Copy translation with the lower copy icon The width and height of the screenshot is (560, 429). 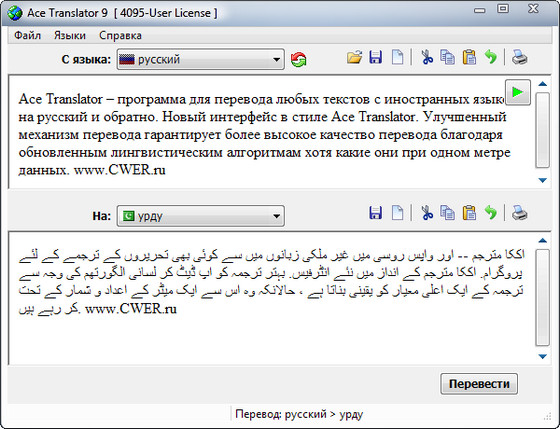point(448,213)
